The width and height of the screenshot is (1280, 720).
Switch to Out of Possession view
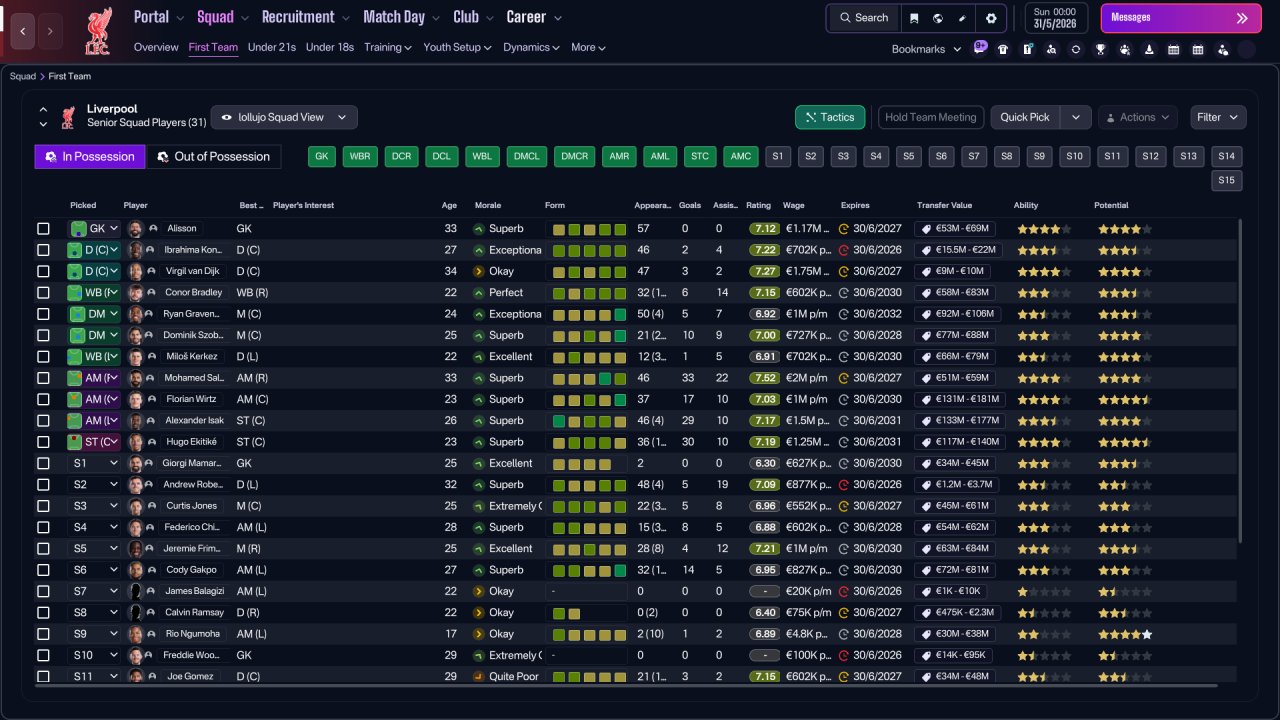214,157
